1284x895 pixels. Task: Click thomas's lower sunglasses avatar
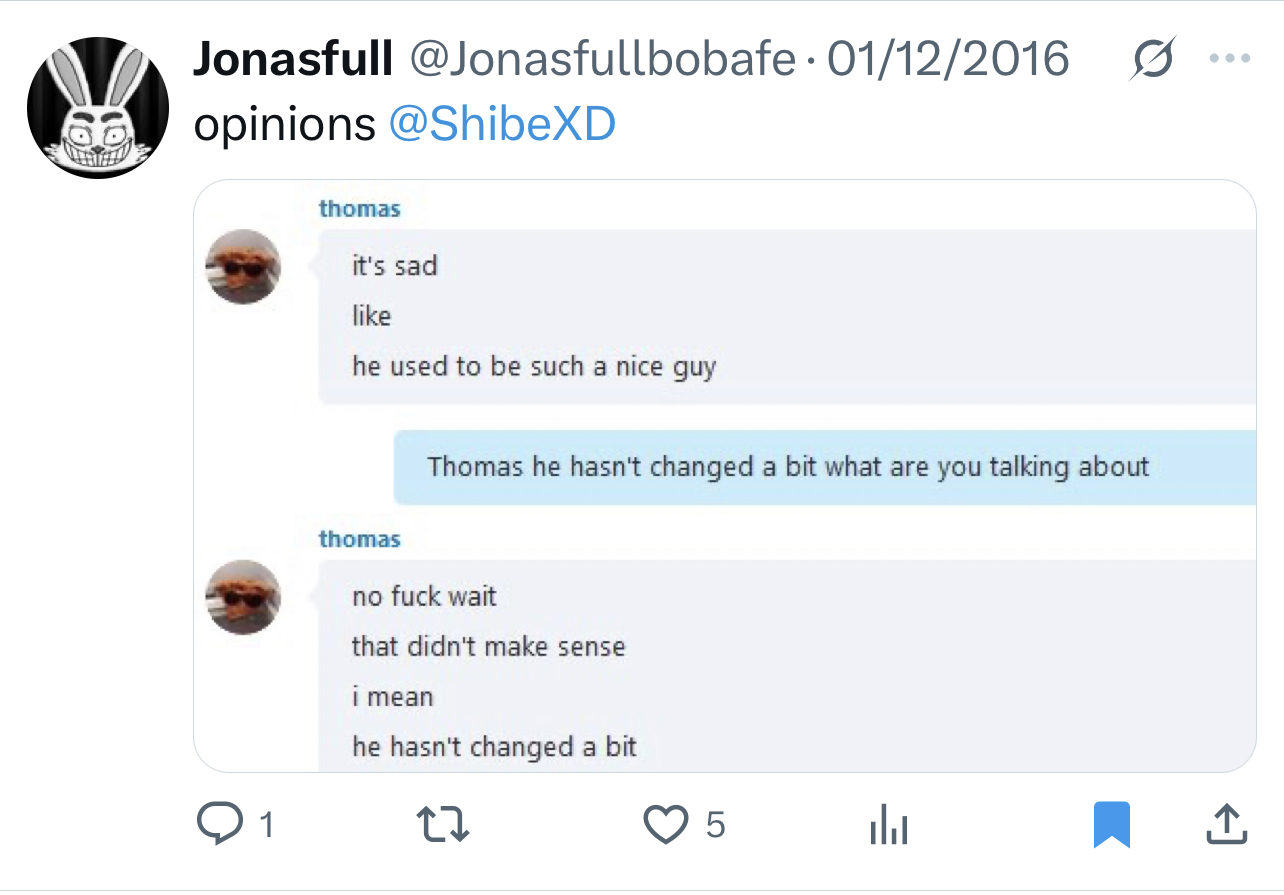[243, 597]
